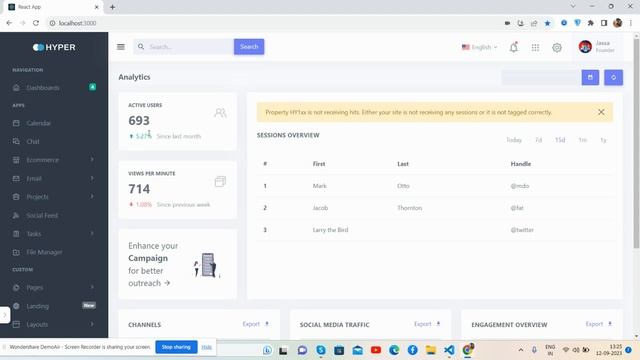This screenshot has width=640, height=360.
Task: Click the Handle column header
Action: (x=521, y=164)
